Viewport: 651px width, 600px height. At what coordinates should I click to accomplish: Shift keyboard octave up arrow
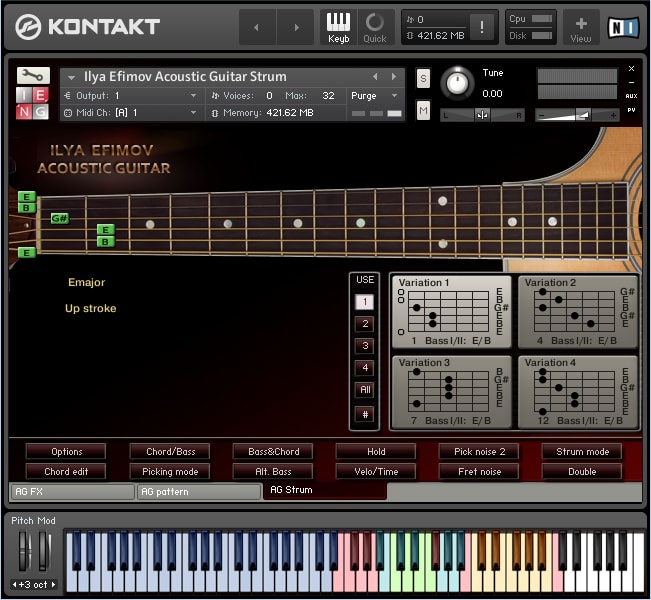pyautogui.click(x=53, y=585)
